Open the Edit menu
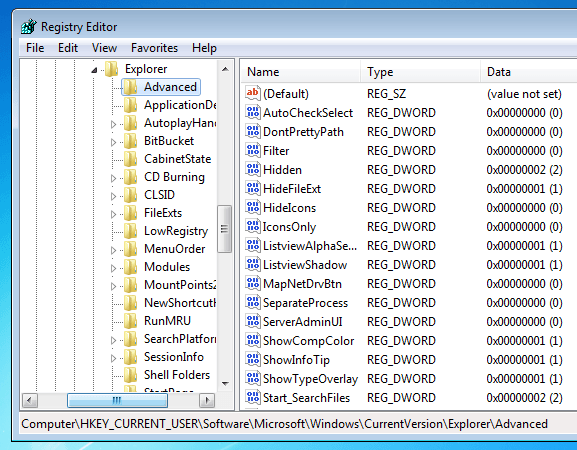 68,48
